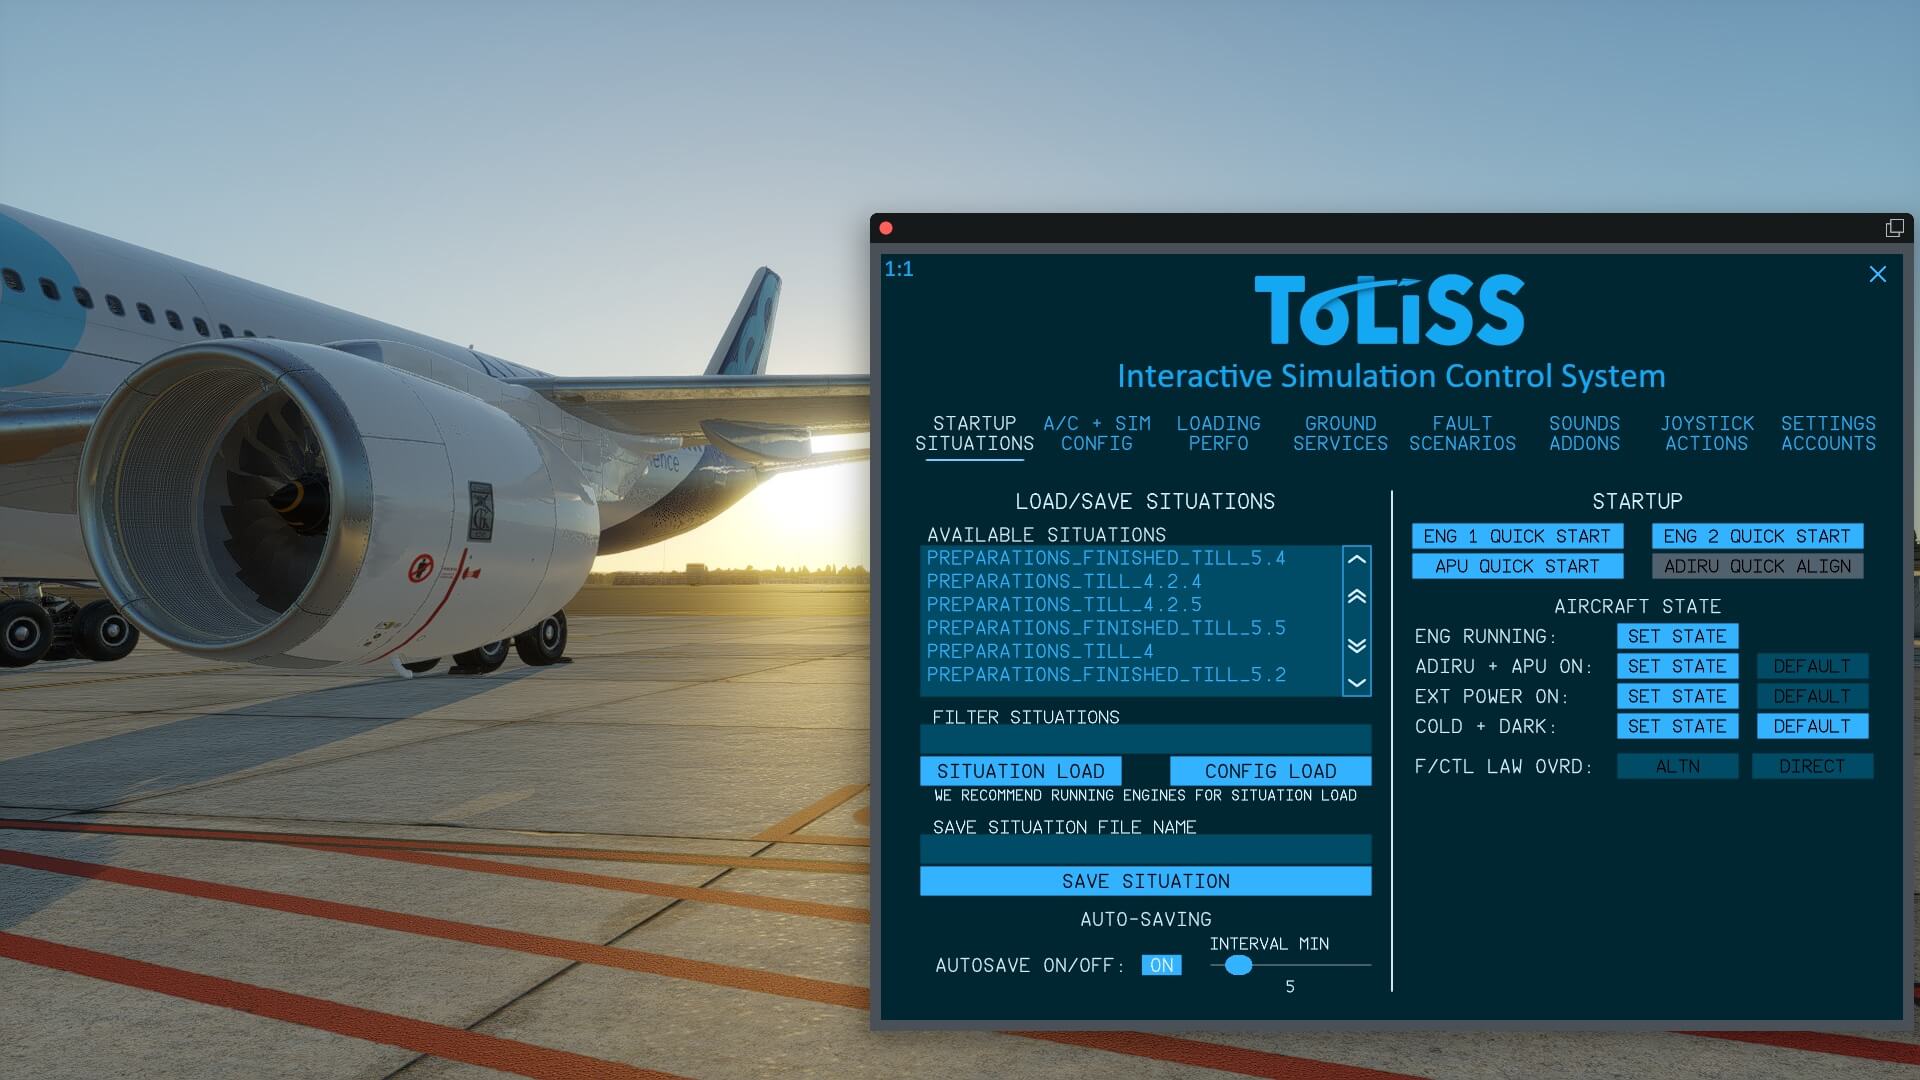This screenshot has height=1080, width=1920.
Task: Click the 1:1 scale indicator
Action: (898, 269)
